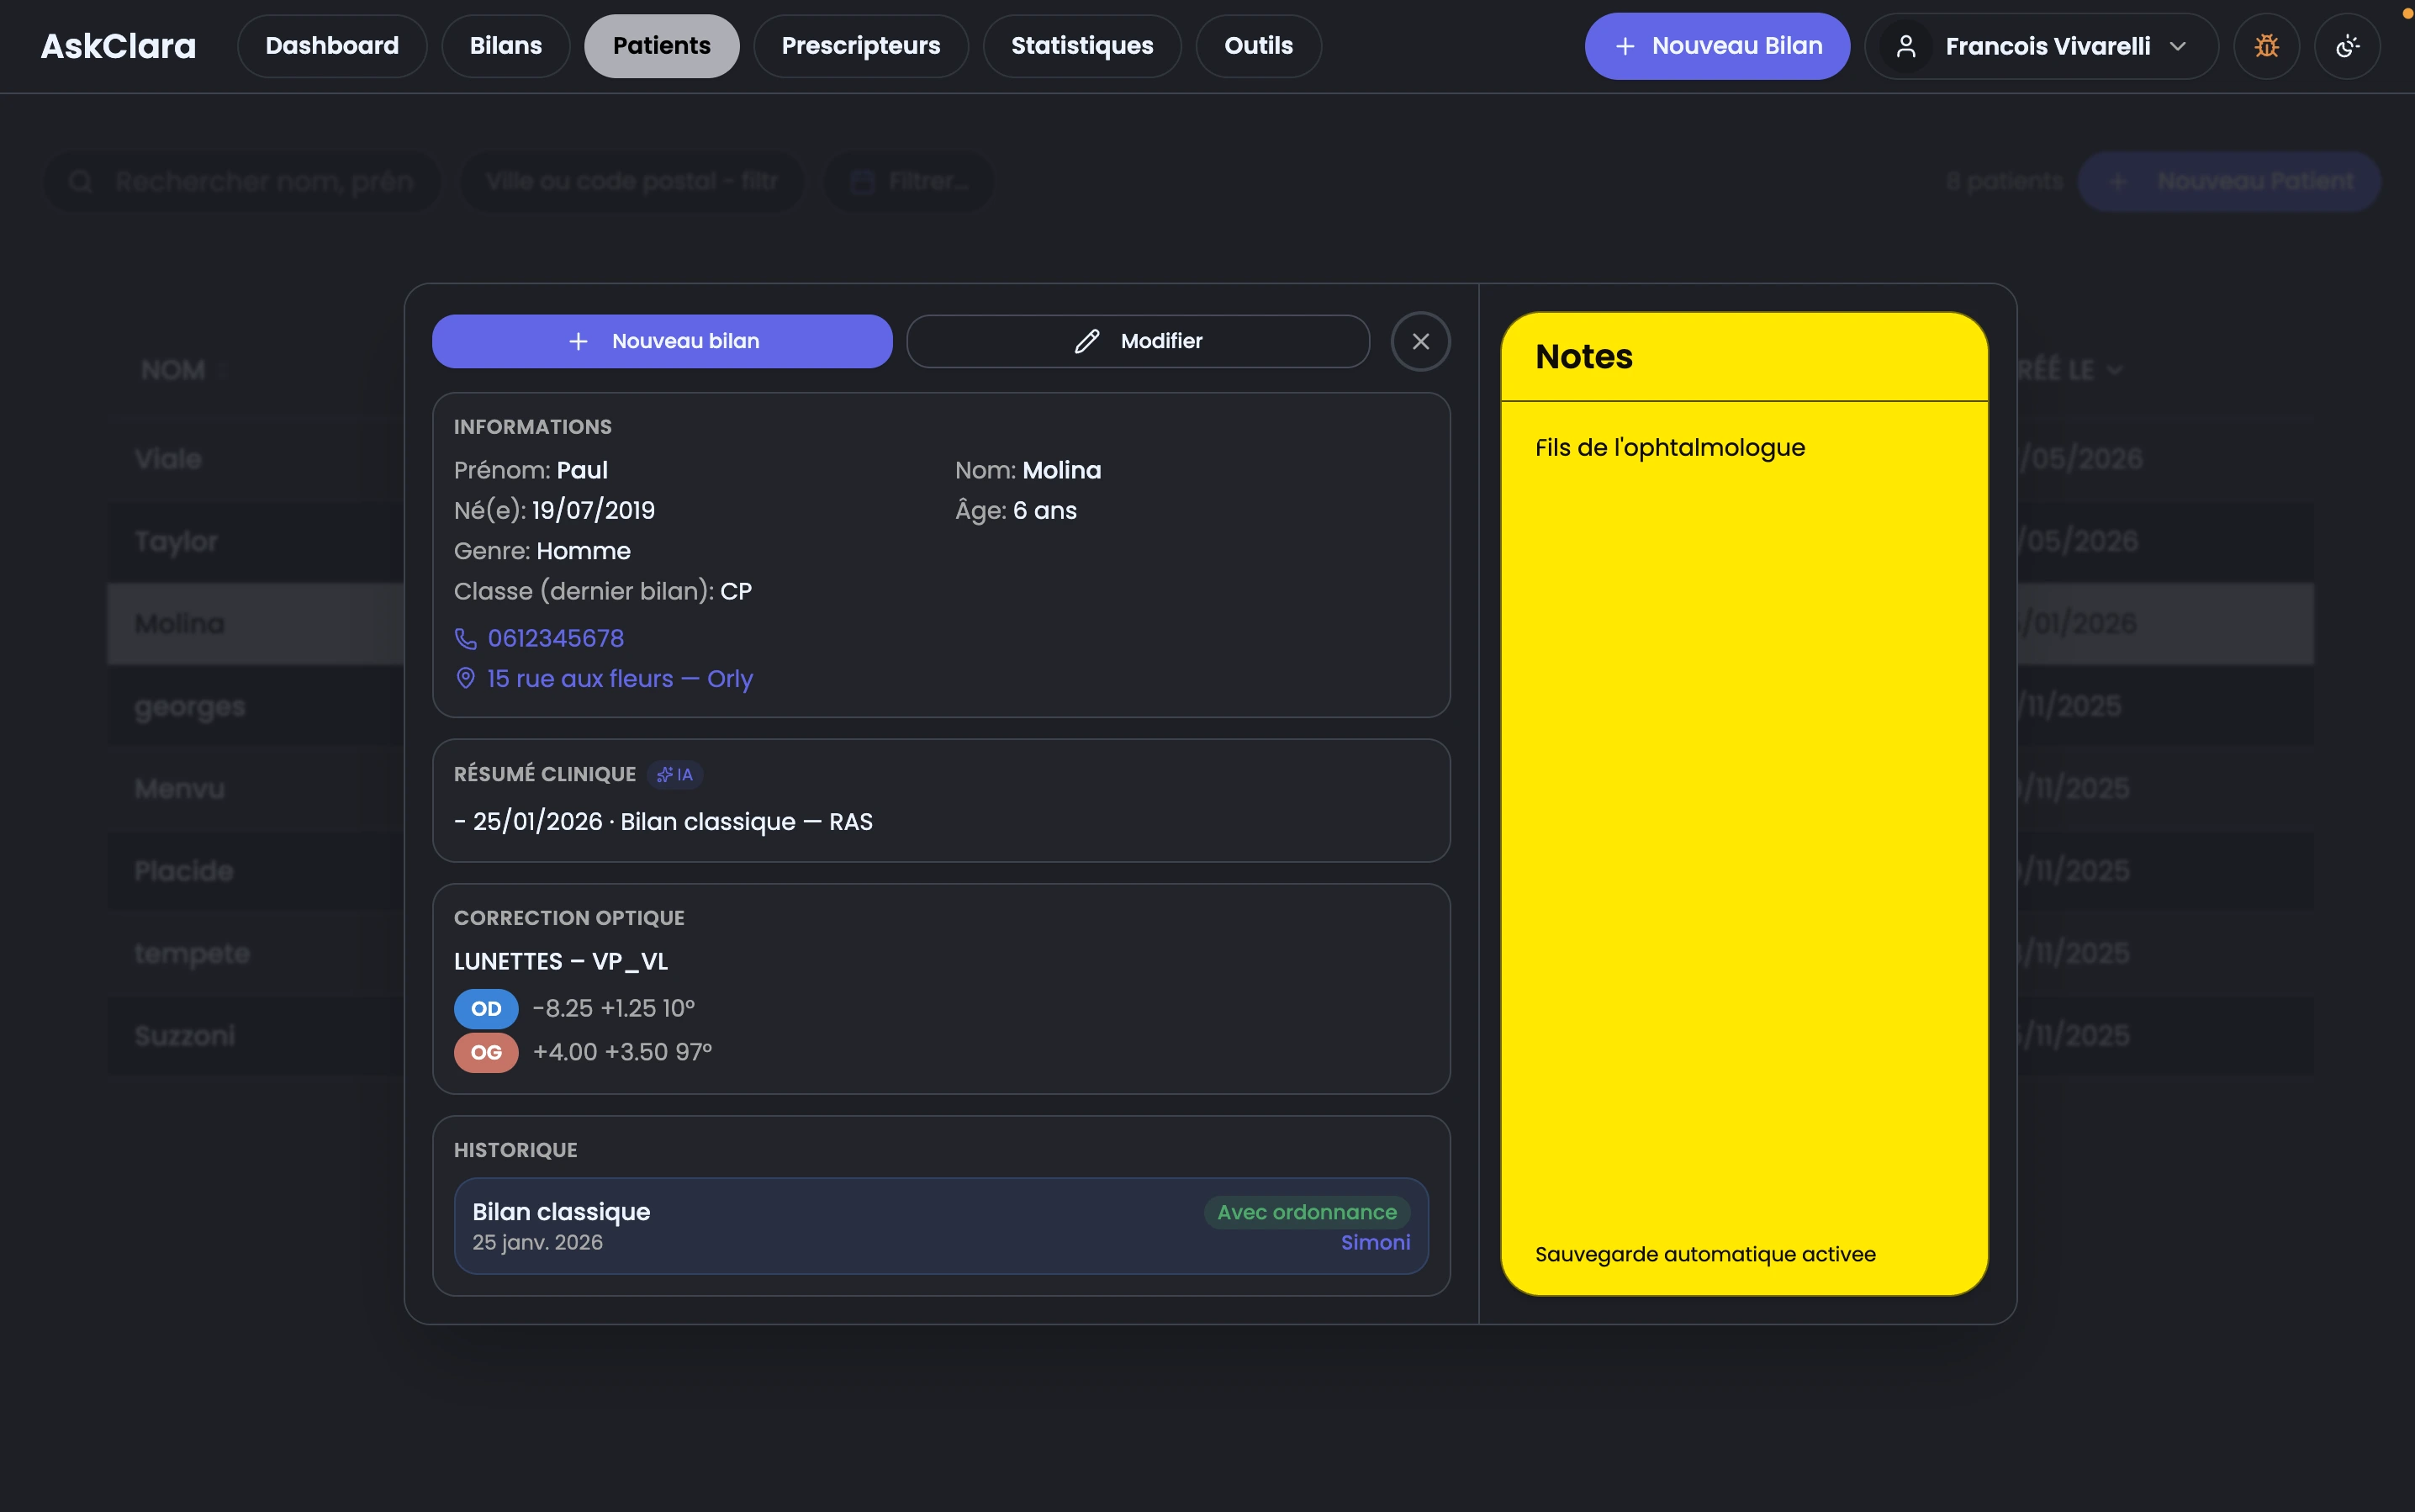
Task: Click the magnifier icon in search field
Action: tap(81, 181)
